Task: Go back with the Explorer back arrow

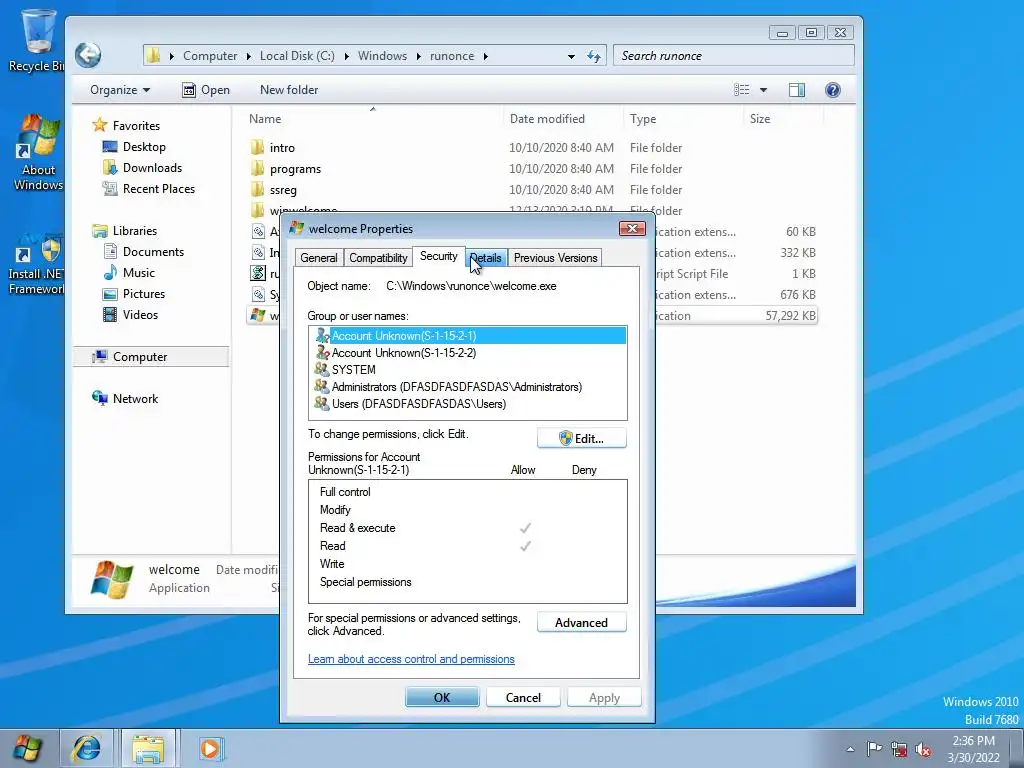Action: (88, 56)
